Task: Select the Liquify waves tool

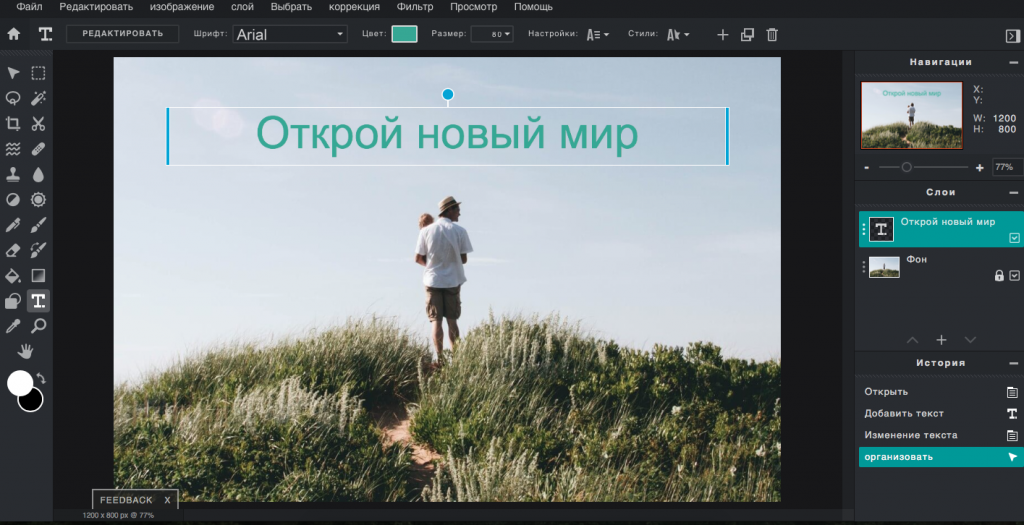Action: pyautogui.click(x=13, y=149)
